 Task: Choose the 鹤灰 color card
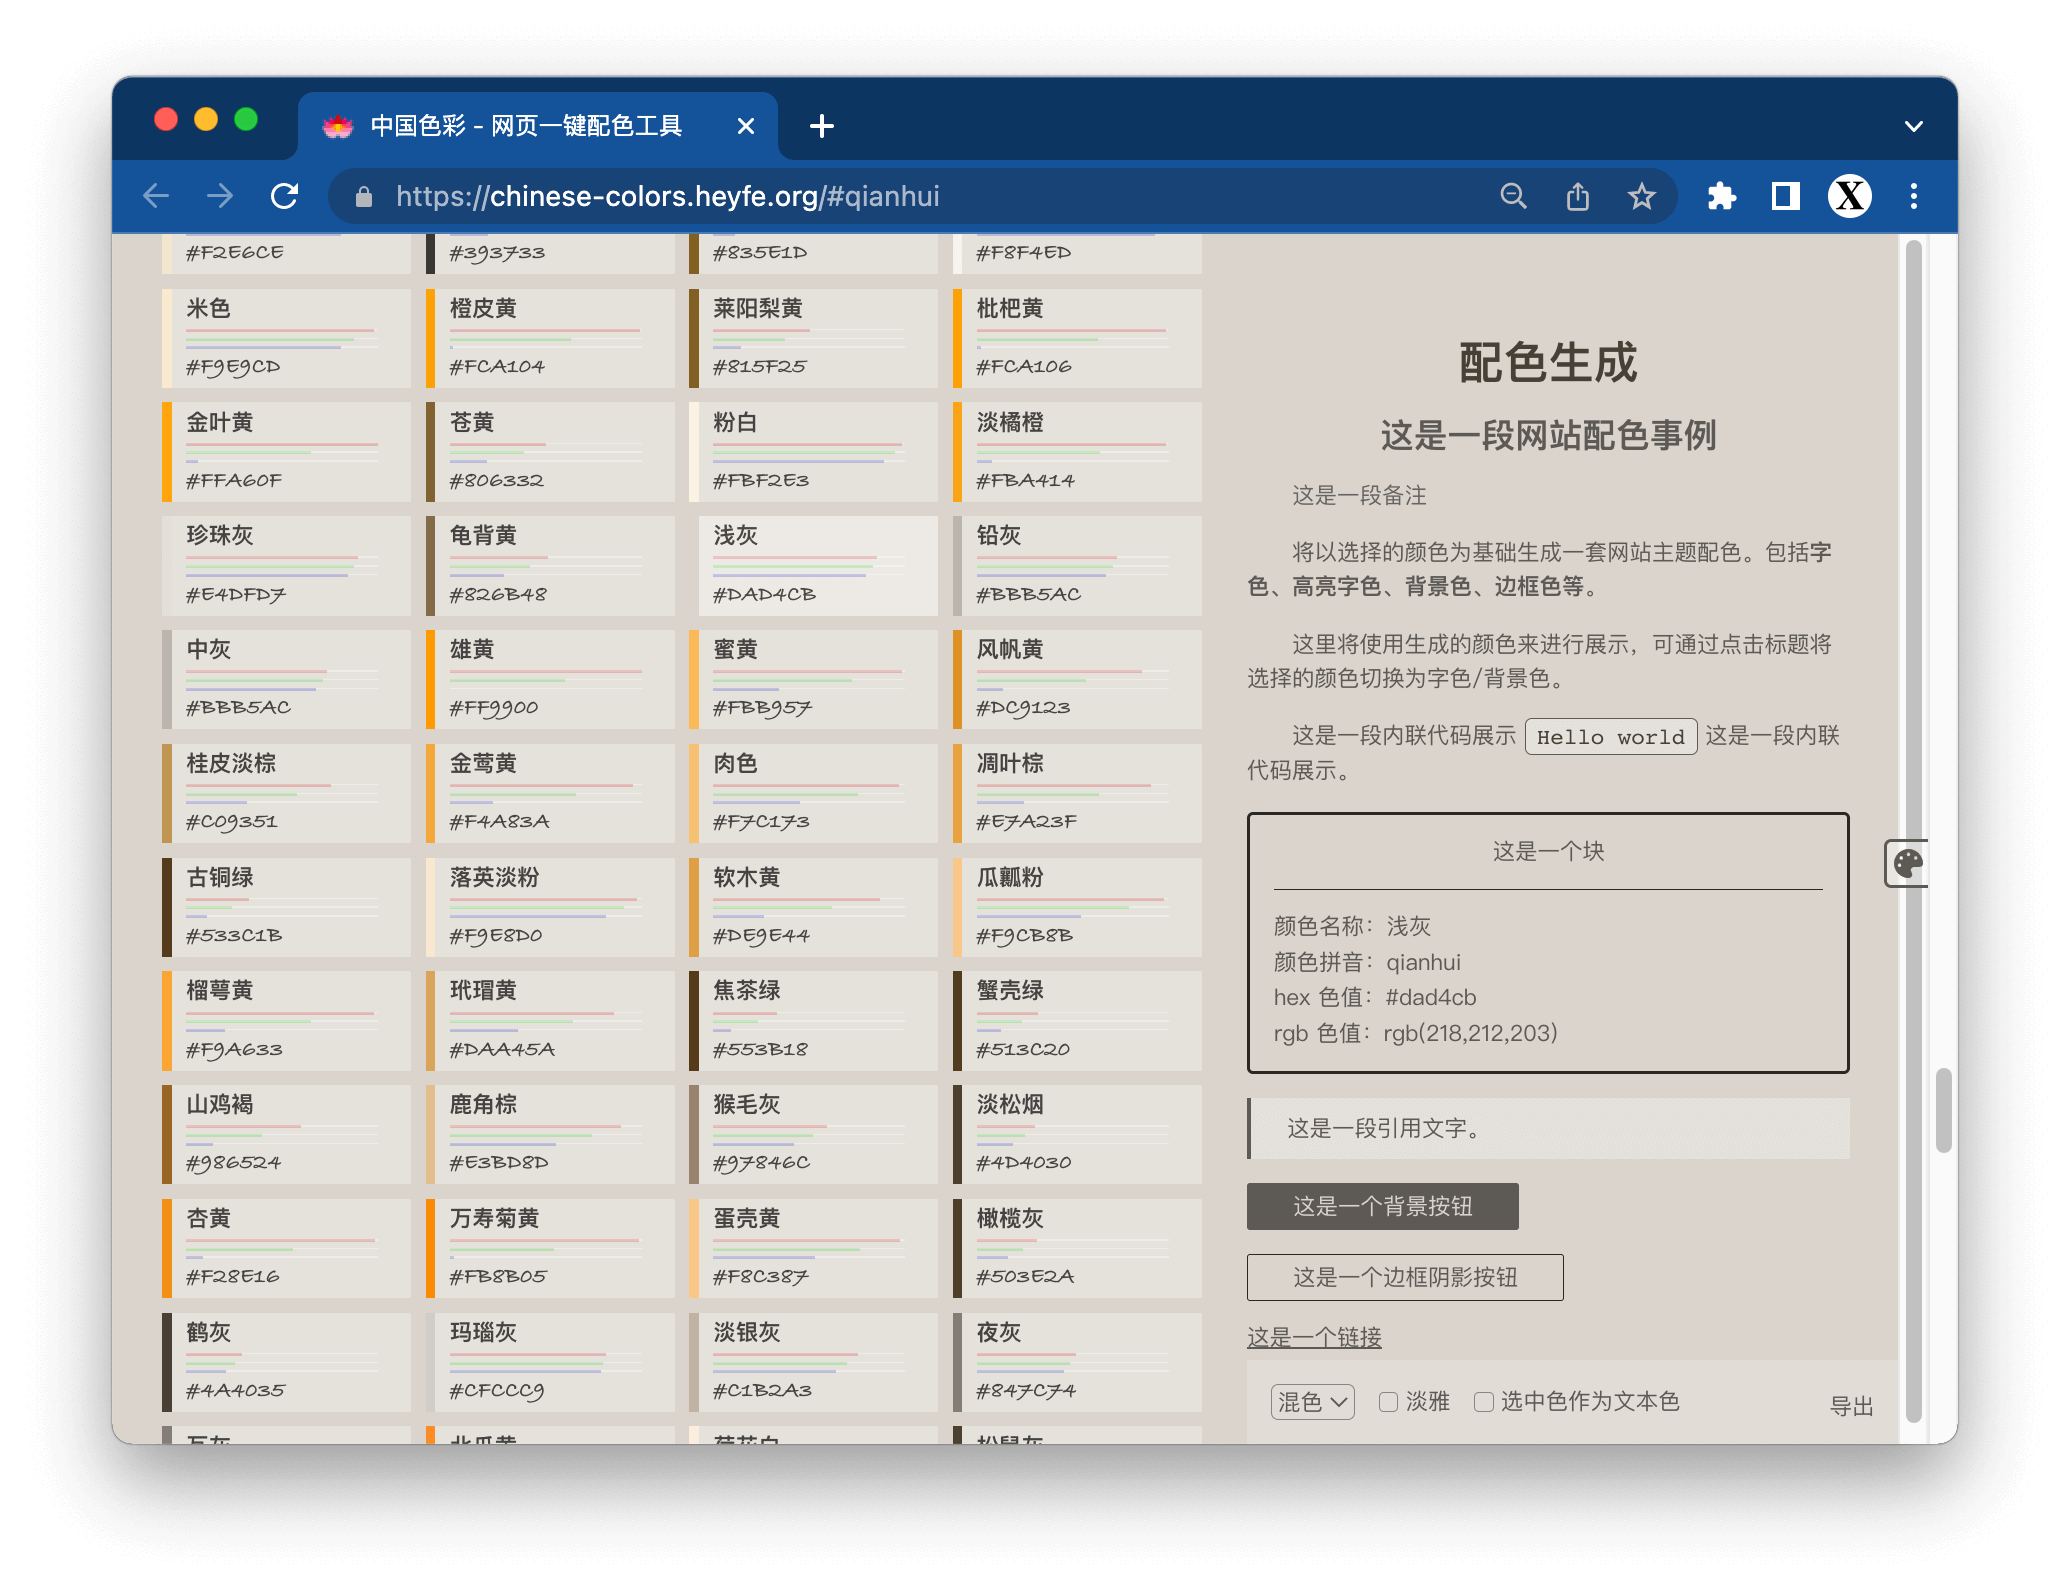pos(286,1362)
